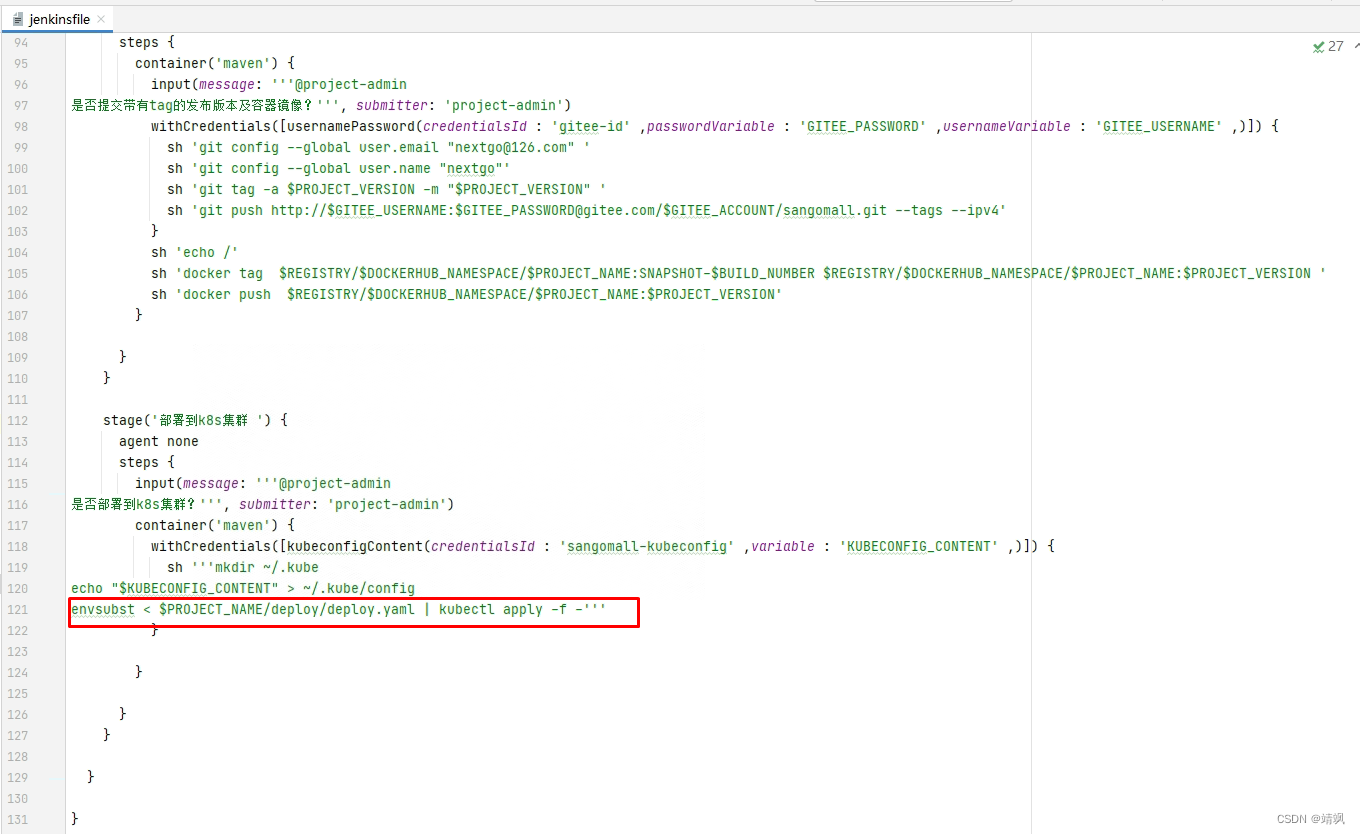Screen dimensions: 1360x834
Task: Click the sh 'echo /' statement
Action: (195, 252)
